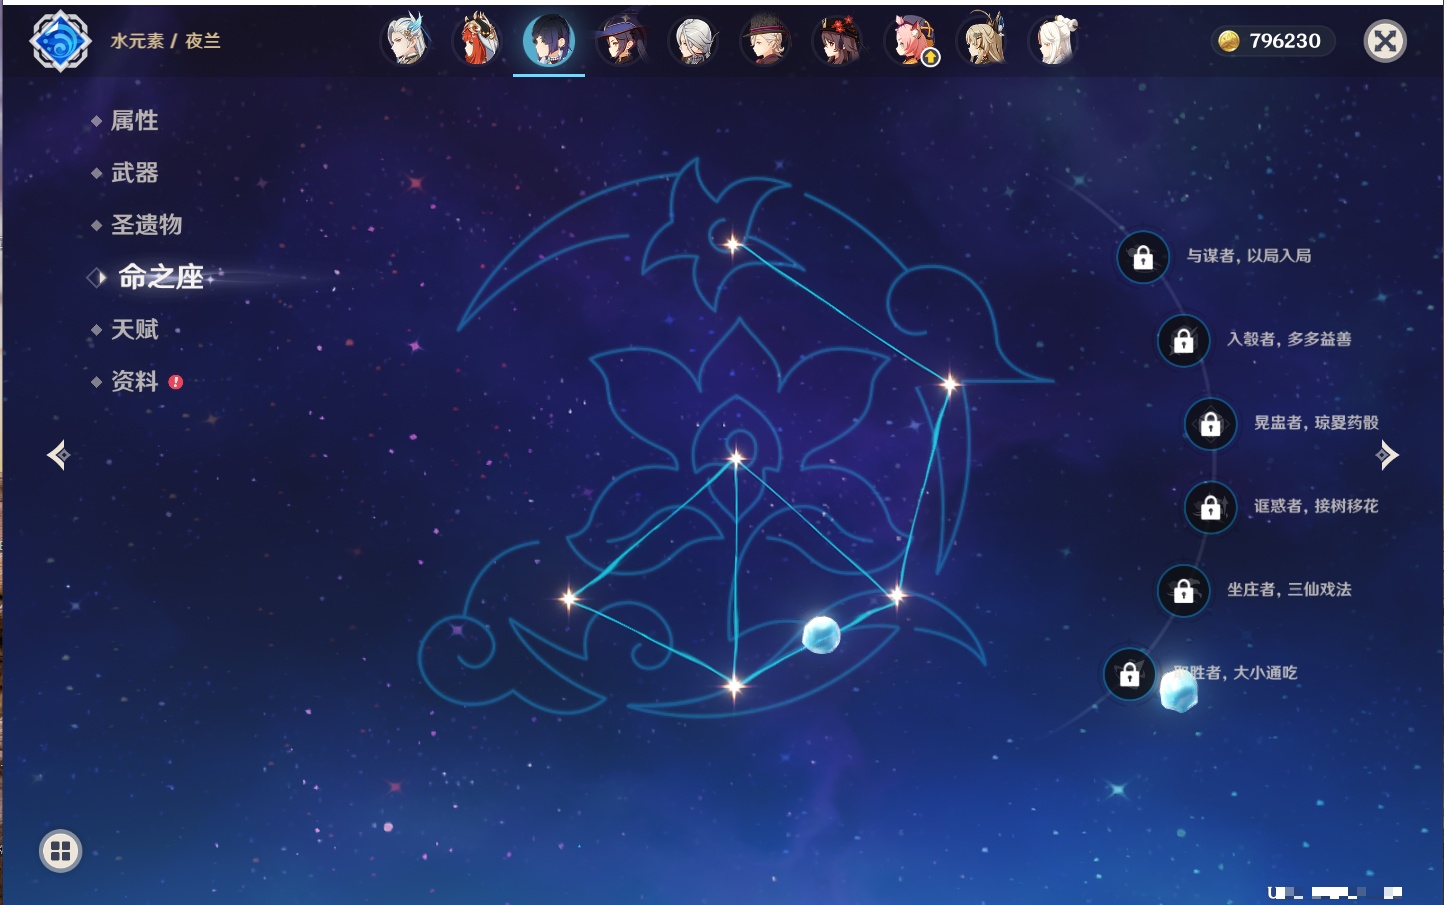
Task: Open the 武器 menu
Action: point(134,173)
